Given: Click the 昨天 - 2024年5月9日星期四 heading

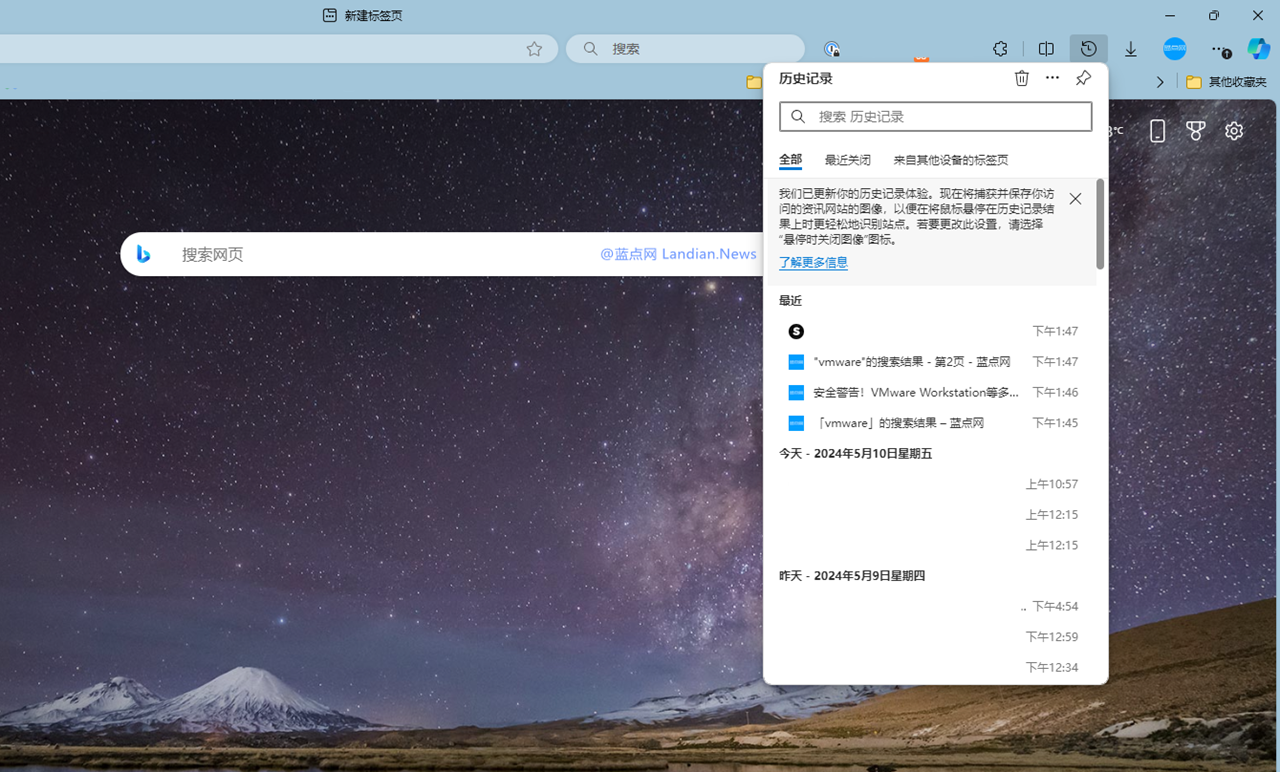Looking at the screenshot, I should (x=852, y=576).
